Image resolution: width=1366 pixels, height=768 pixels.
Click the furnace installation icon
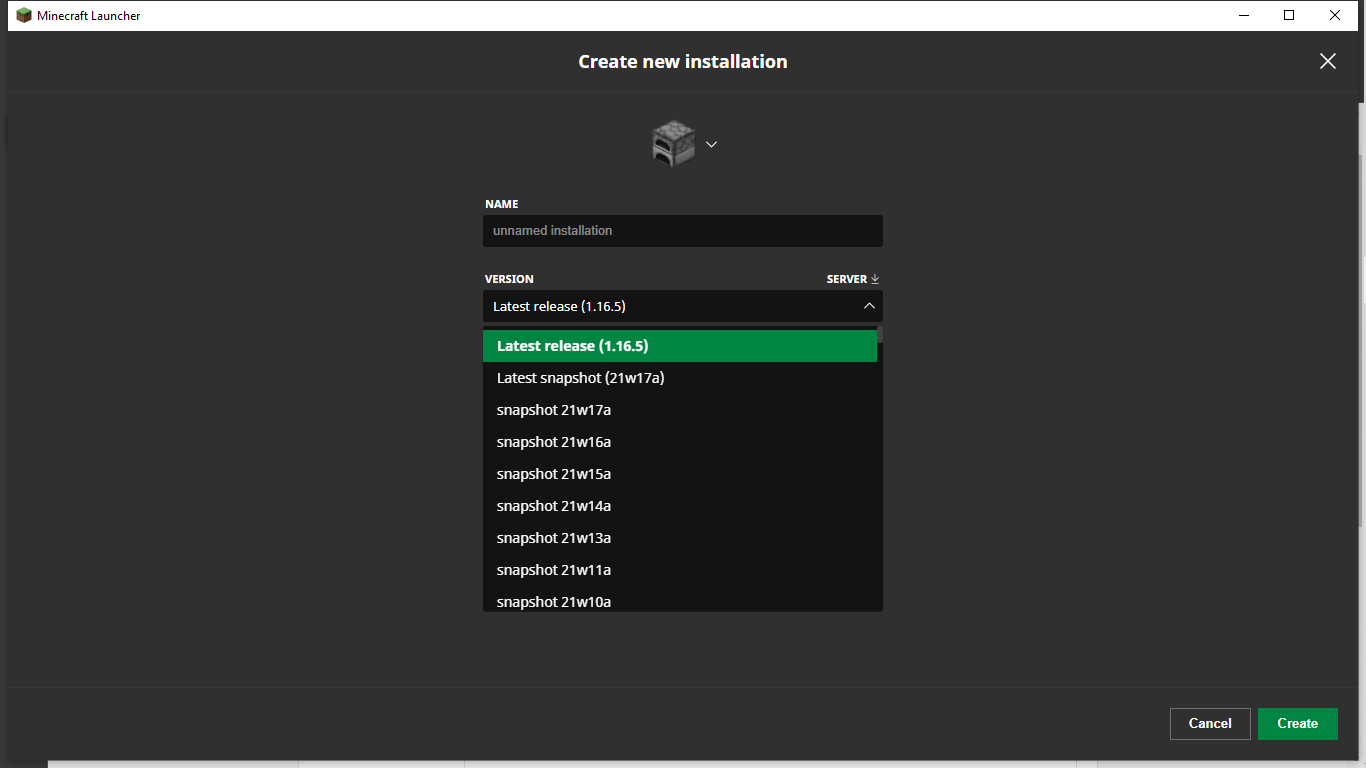coord(673,144)
